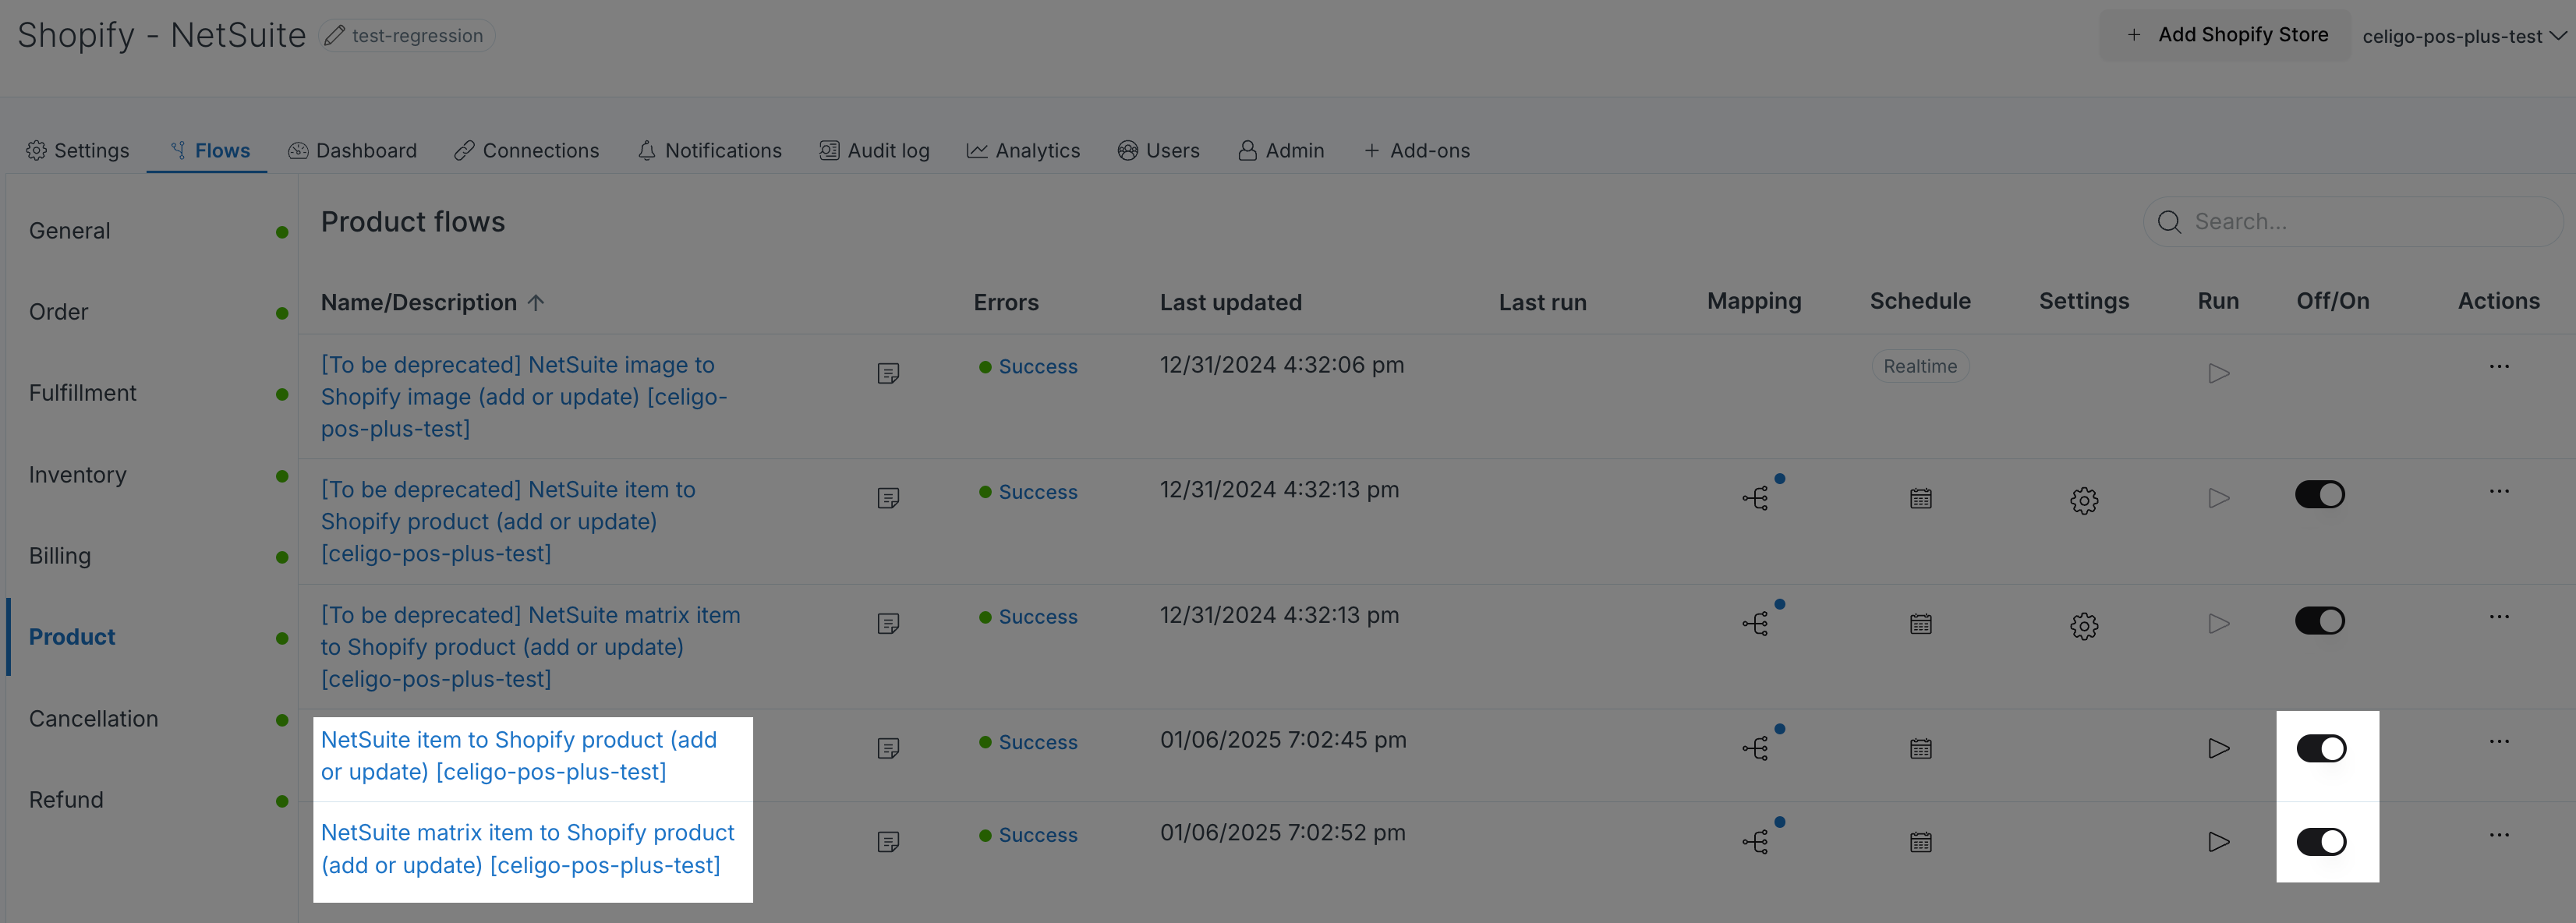The height and width of the screenshot is (923, 2576).
Task: Open NetSuite item to Shopify product flow link
Action: [519, 756]
